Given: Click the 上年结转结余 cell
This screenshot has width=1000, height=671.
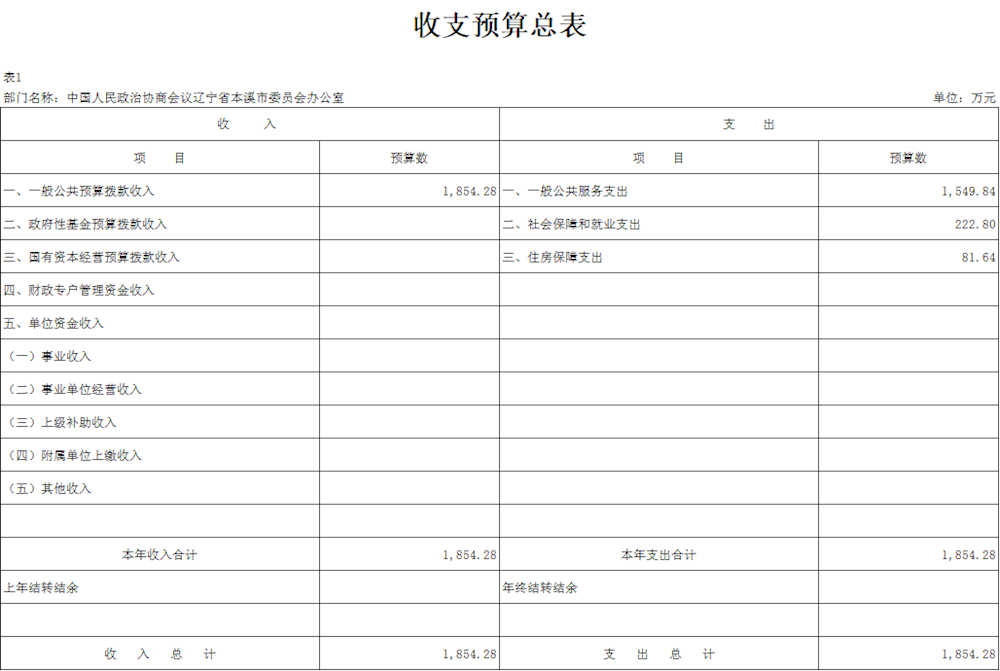Looking at the screenshot, I should [160, 587].
